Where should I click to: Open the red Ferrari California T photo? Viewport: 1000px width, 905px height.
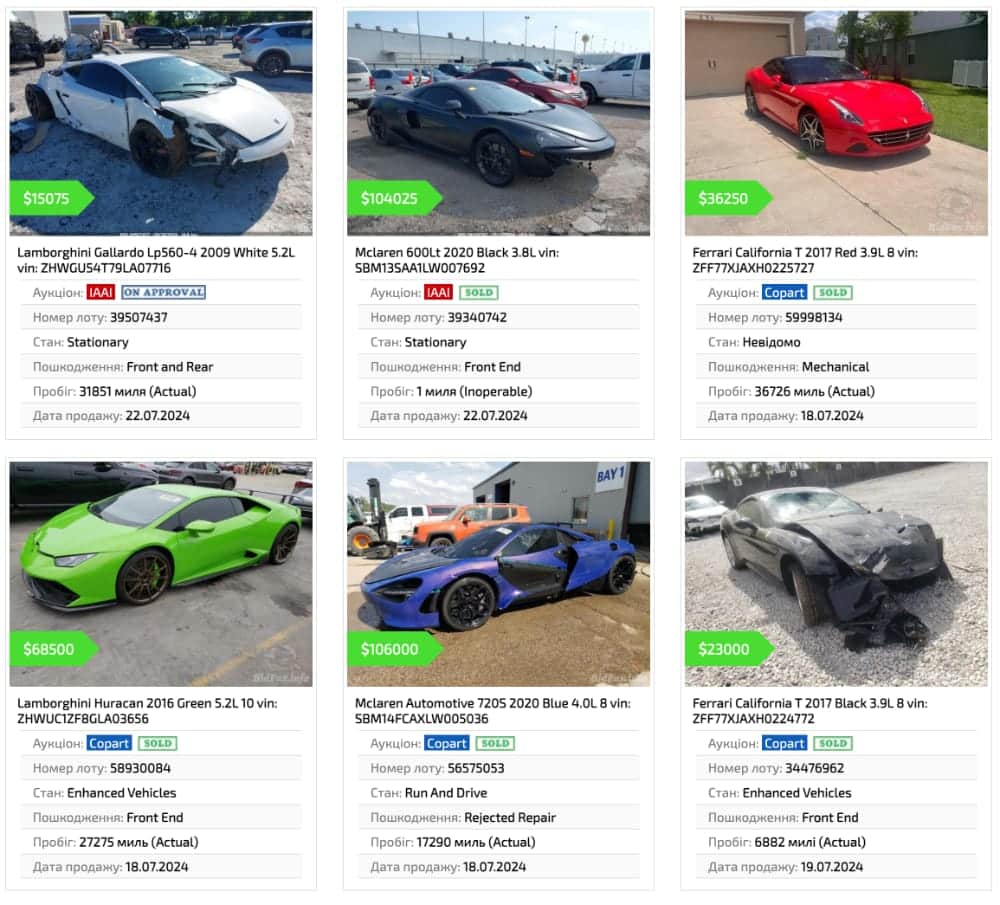tap(836, 122)
